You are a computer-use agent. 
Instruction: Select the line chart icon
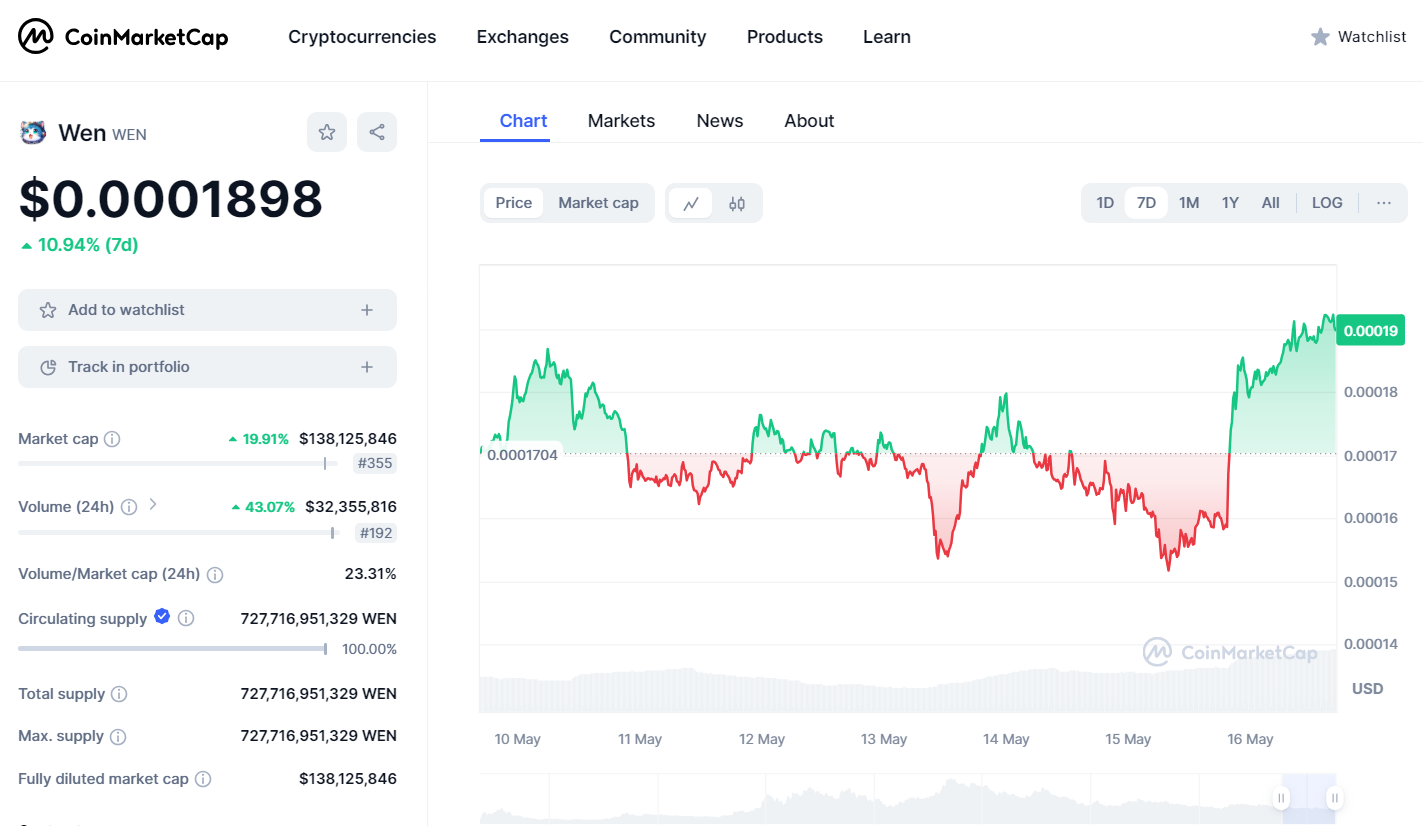click(x=691, y=202)
